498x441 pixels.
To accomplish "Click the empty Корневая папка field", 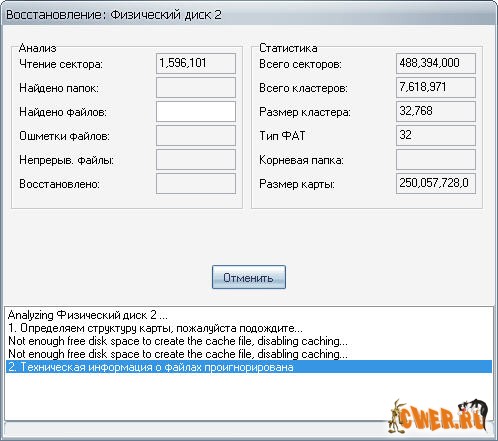I will click(x=436, y=159).
